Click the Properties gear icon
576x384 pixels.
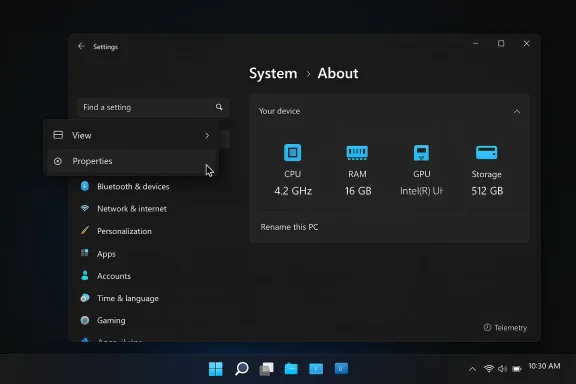[58, 161]
